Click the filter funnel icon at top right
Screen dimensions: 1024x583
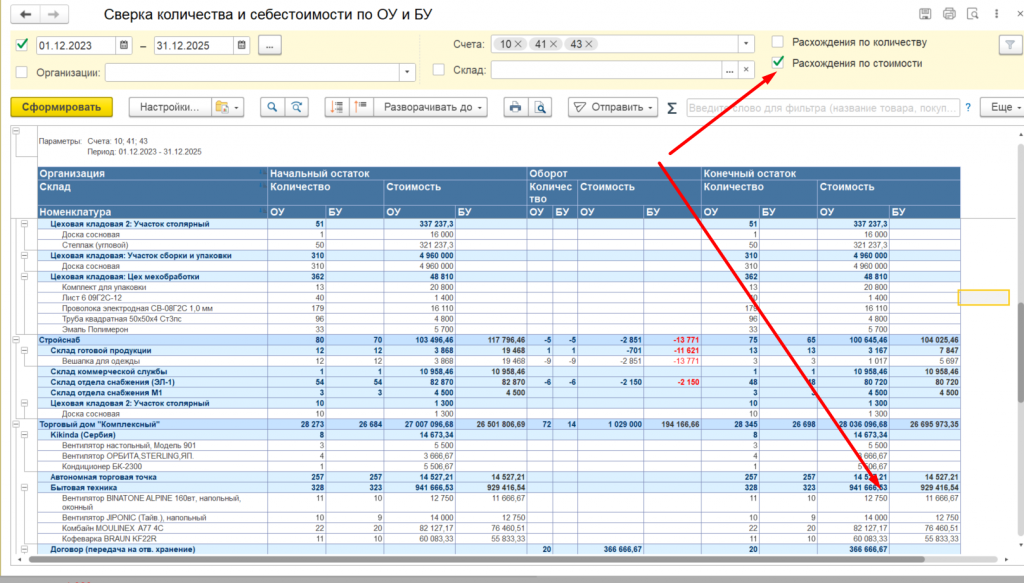(1007, 45)
